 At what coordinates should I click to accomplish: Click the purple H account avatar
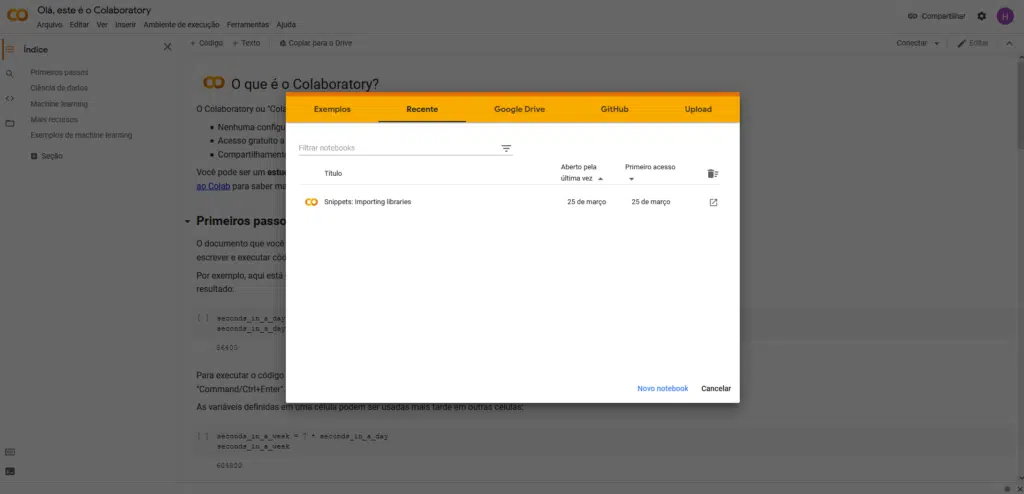click(1005, 16)
